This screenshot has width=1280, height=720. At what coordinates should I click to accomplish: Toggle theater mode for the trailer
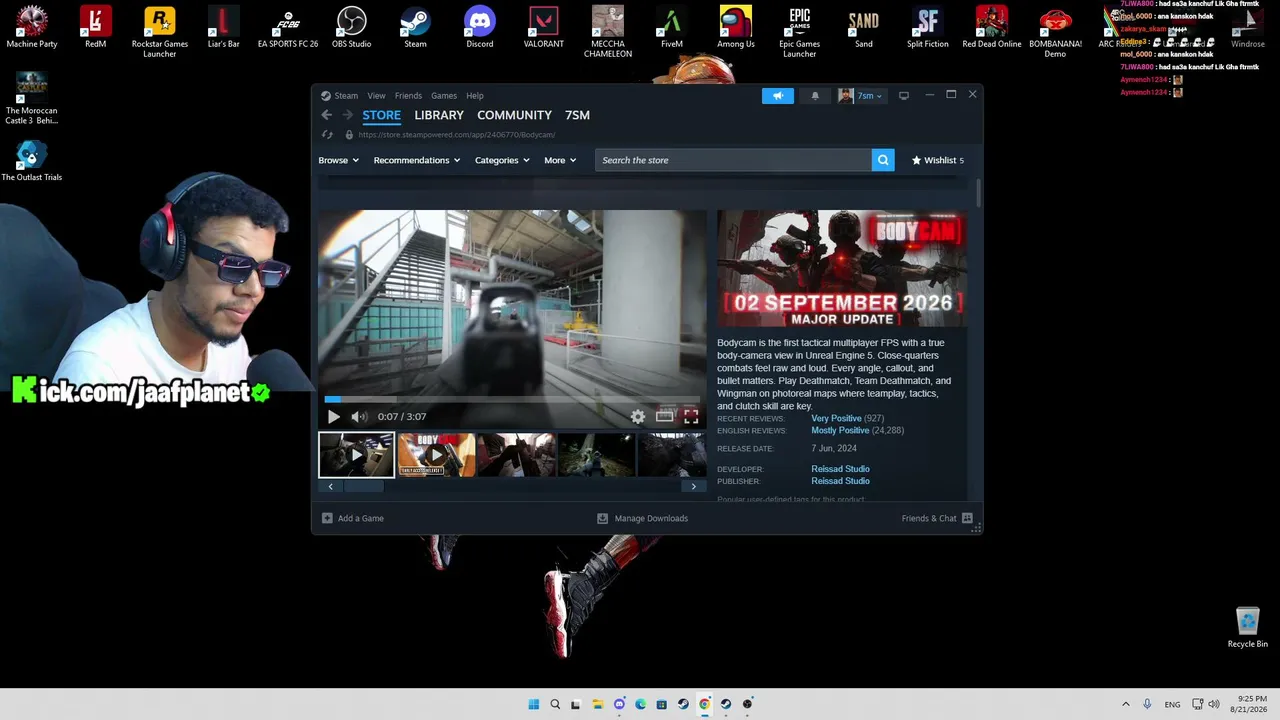click(x=665, y=416)
